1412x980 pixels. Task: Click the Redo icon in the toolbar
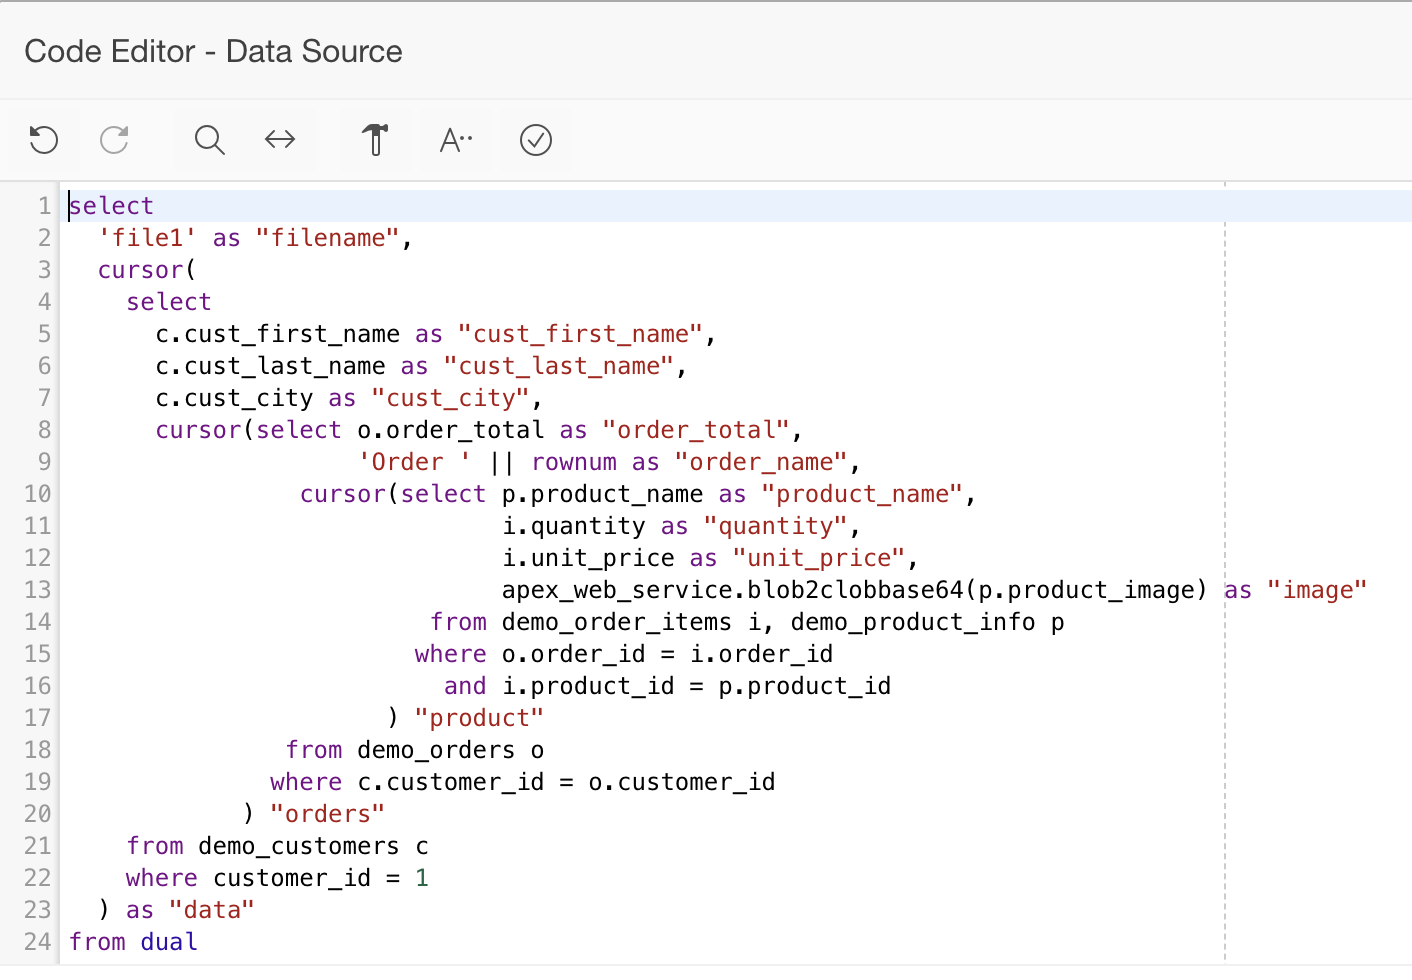click(x=114, y=140)
